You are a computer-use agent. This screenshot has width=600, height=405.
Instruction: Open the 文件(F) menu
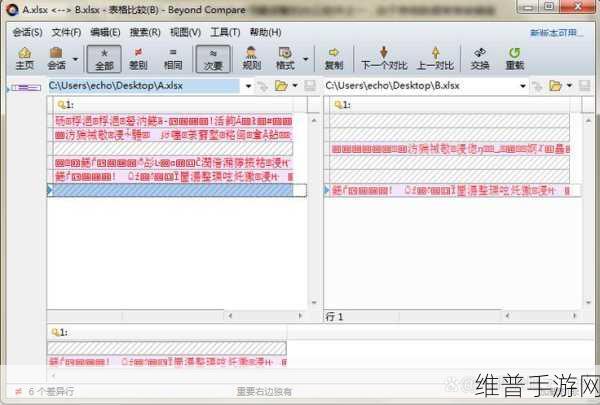pyautogui.click(x=66, y=33)
